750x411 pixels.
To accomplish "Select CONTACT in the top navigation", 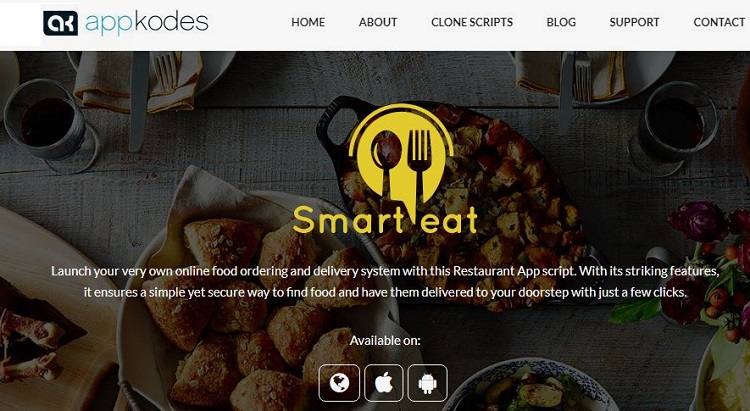I will tap(719, 22).
